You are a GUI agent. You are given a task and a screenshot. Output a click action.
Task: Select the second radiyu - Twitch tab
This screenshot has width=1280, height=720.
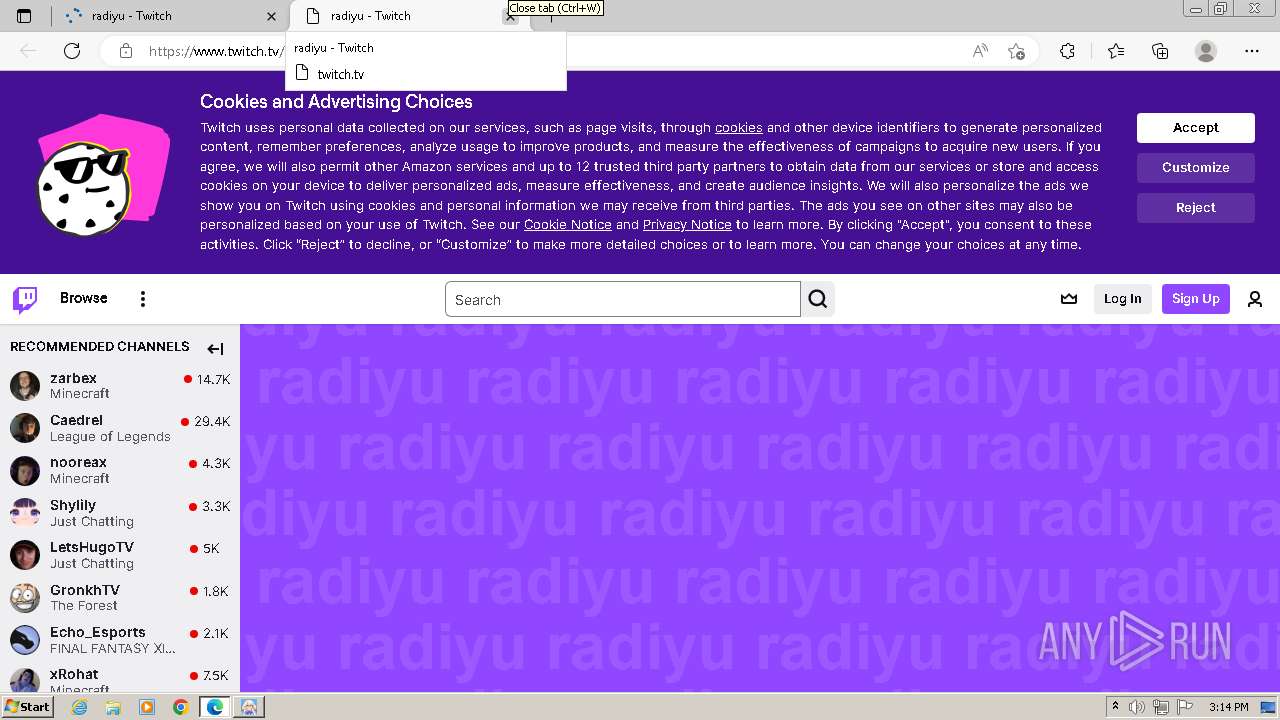(x=408, y=16)
